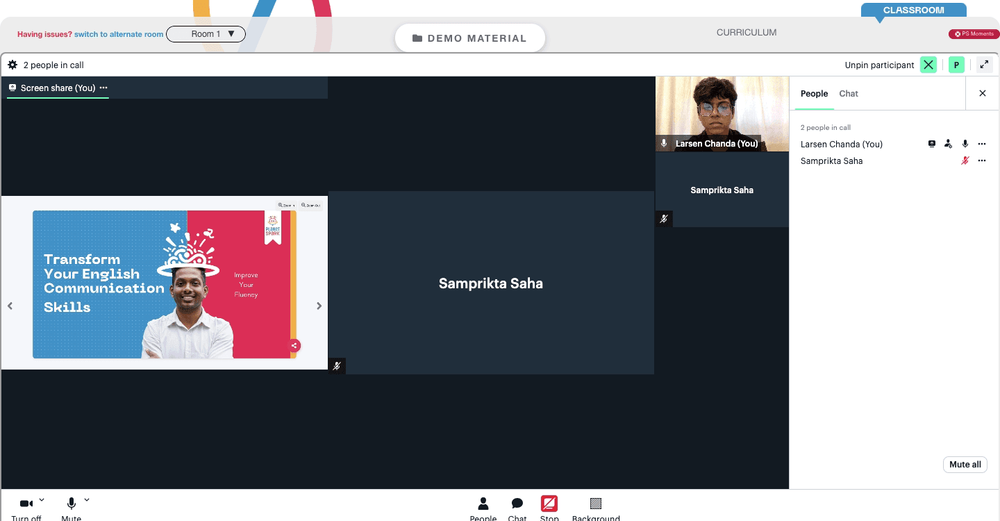Close the People side panel
This screenshot has width=1000, height=521.
point(982,93)
